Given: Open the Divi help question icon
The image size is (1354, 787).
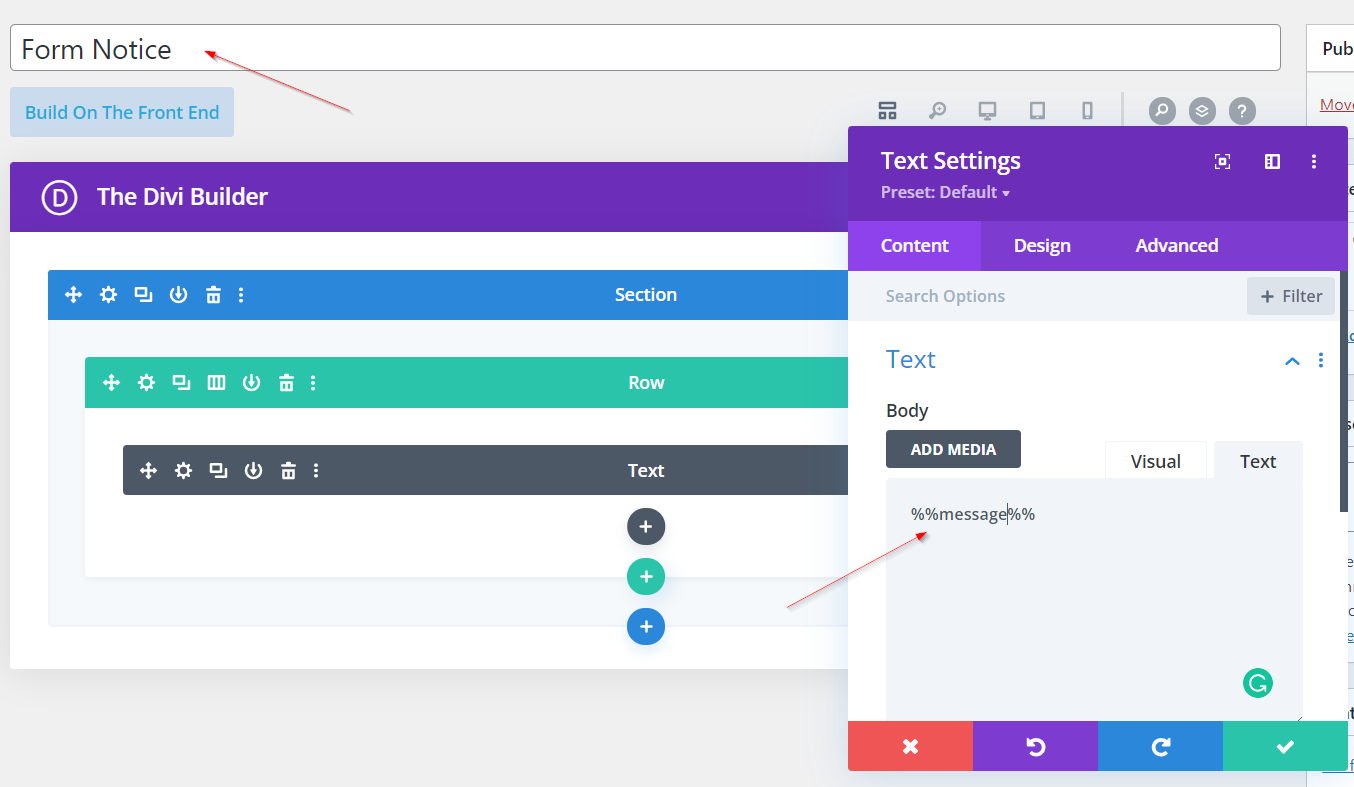Looking at the screenshot, I should pyautogui.click(x=1242, y=111).
